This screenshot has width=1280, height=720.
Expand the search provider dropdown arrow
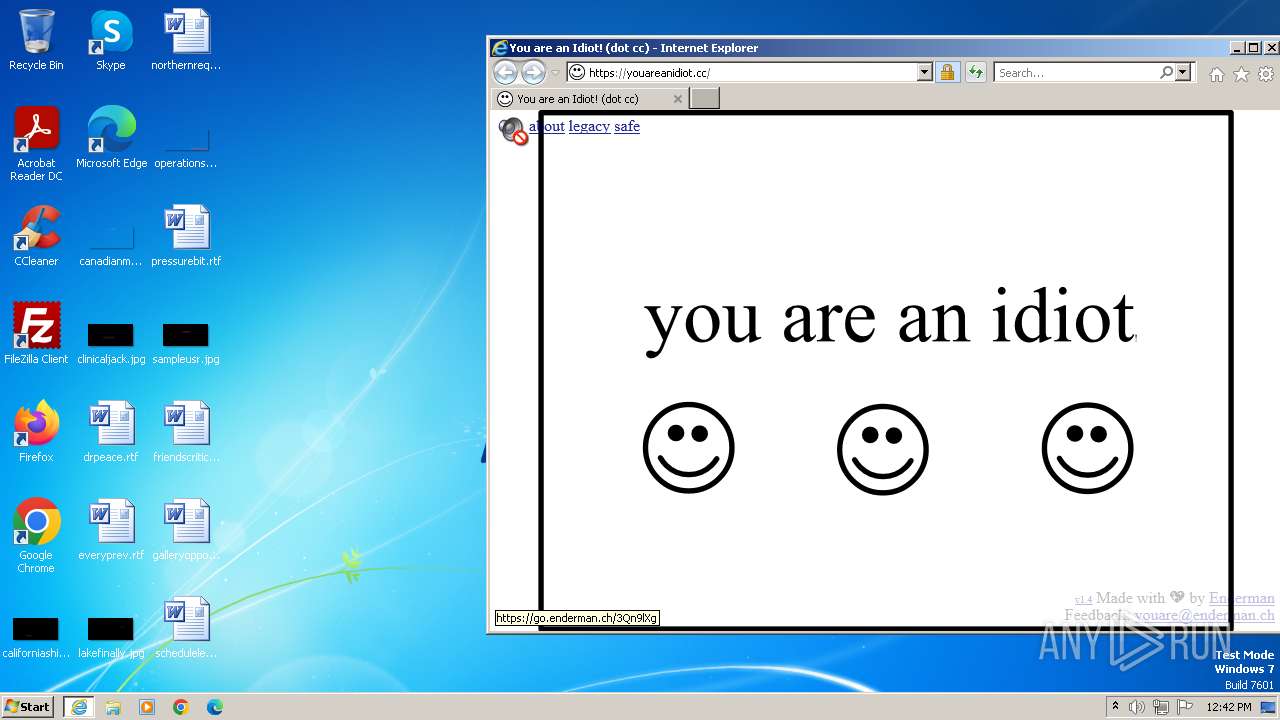pos(1184,72)
